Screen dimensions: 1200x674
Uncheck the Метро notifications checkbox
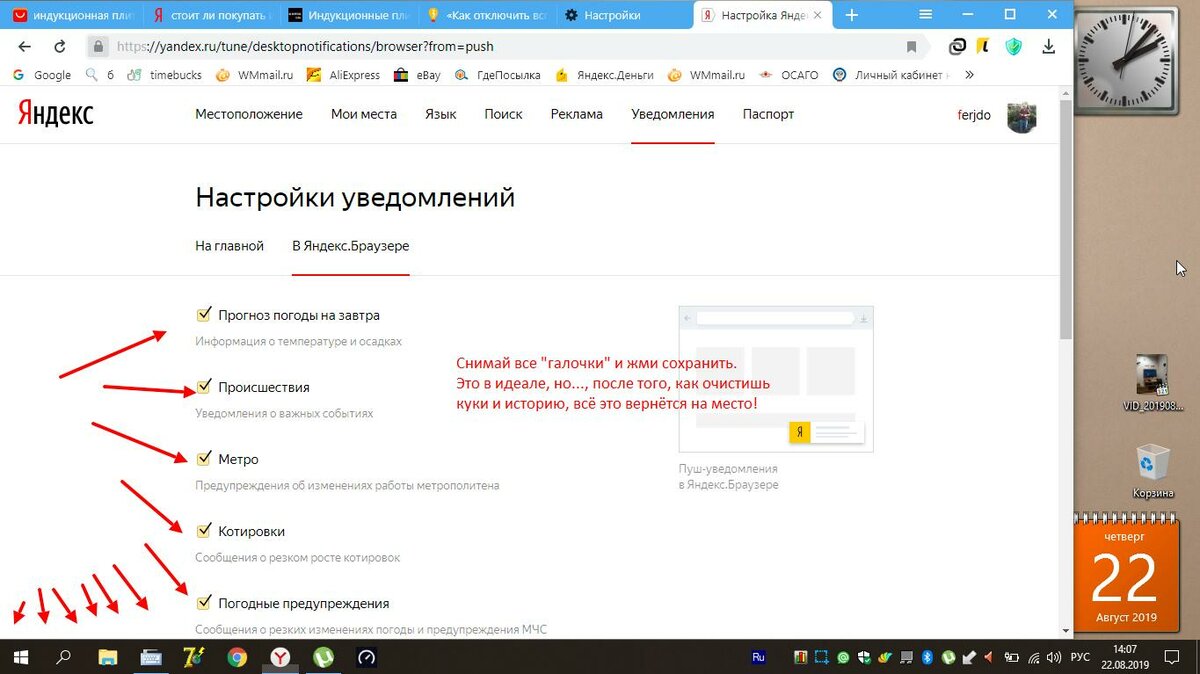click(x=204, y=458)
